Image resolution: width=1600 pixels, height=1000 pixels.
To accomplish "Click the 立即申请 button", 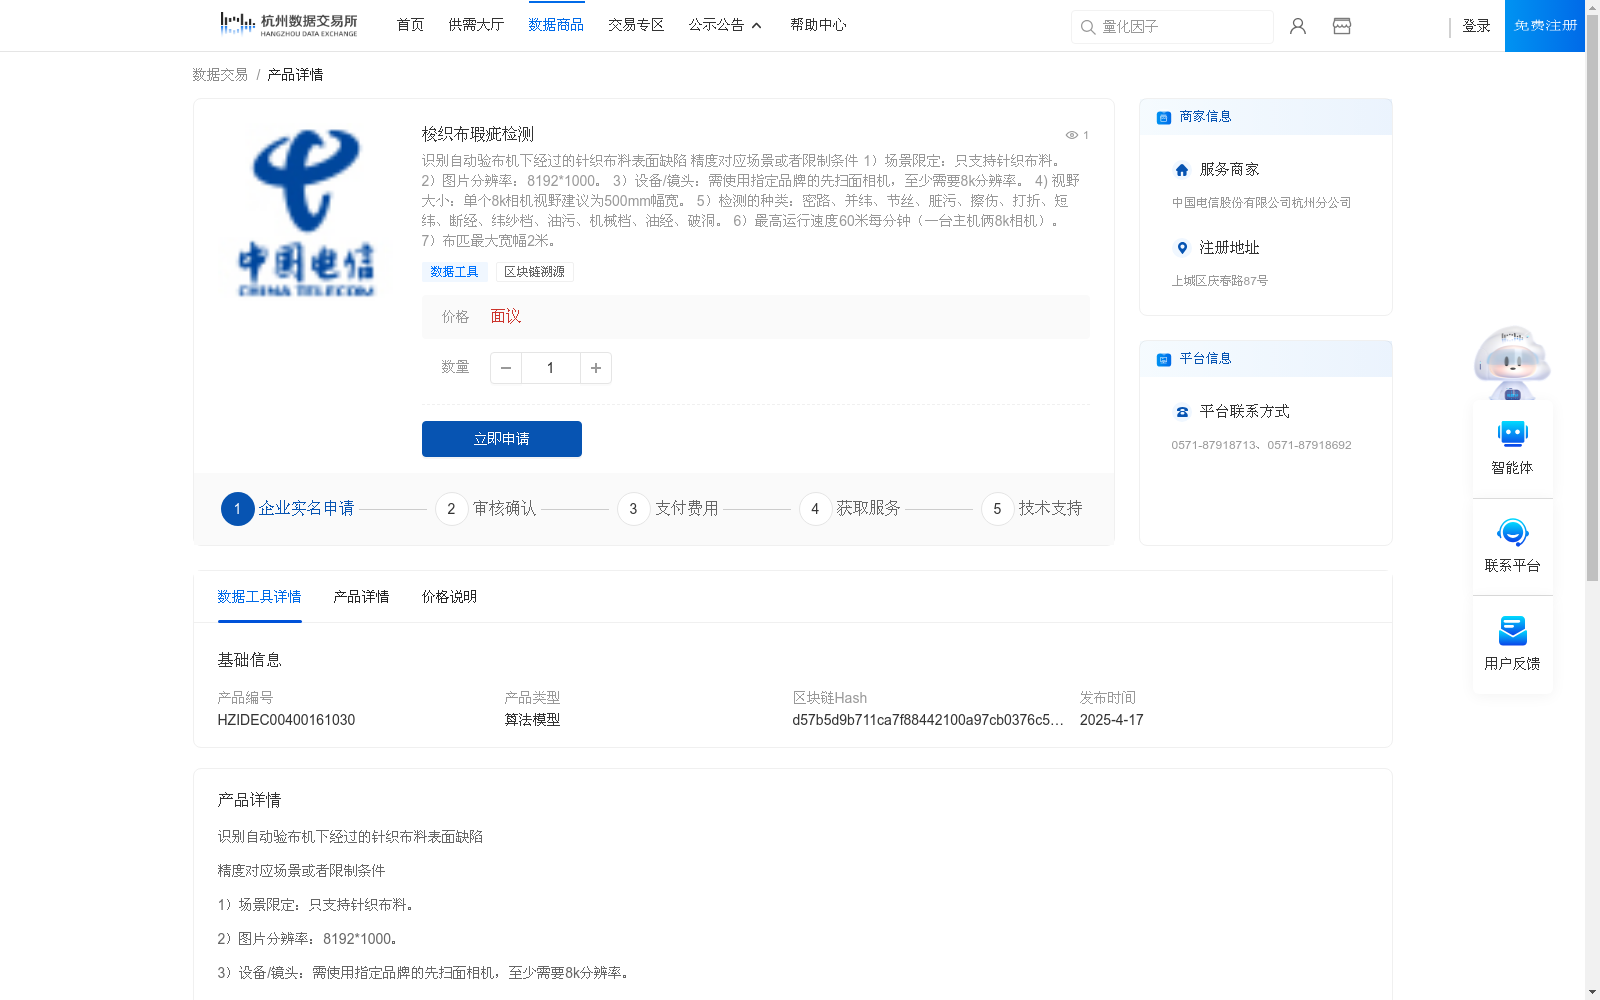I will point(502,439).
